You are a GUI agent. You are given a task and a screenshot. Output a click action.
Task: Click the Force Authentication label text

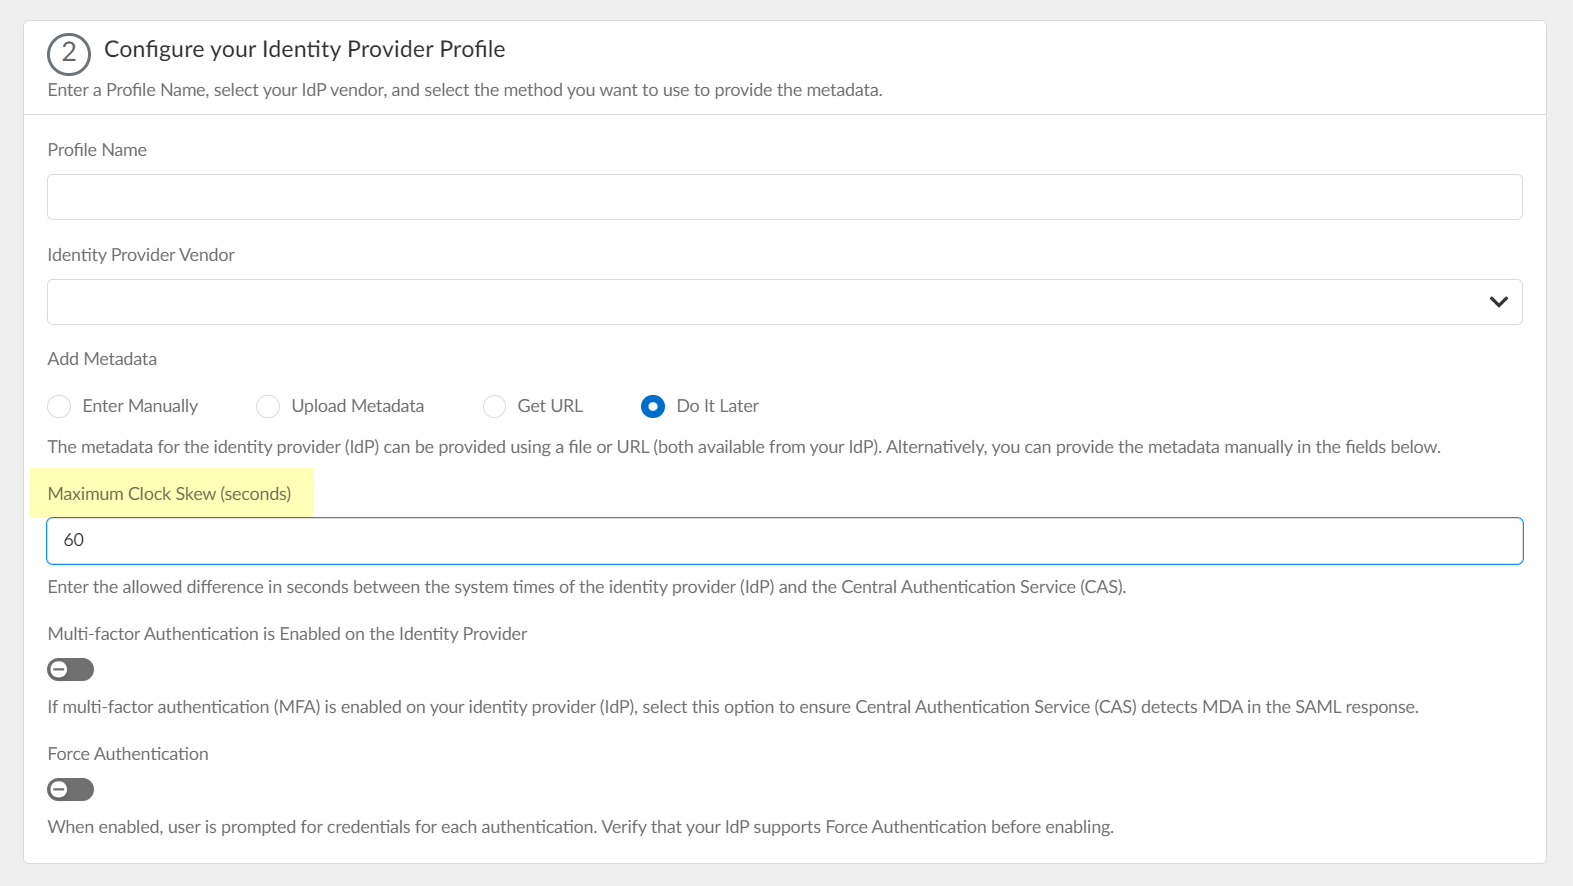tap(128, 754)
